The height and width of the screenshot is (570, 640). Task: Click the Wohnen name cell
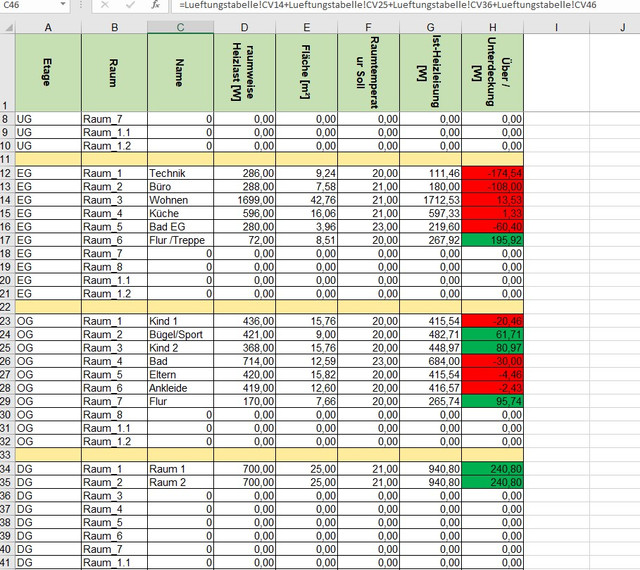point(180,200)
